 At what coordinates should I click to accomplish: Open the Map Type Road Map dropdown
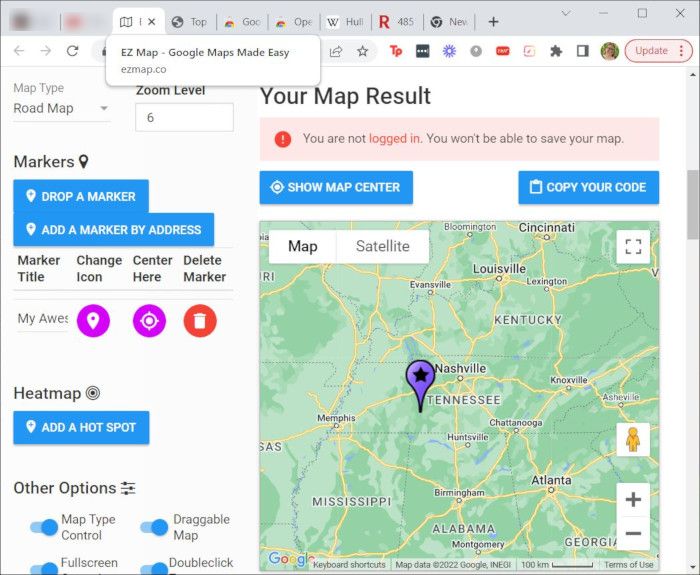pyautogui.click(x=61, y=108)
